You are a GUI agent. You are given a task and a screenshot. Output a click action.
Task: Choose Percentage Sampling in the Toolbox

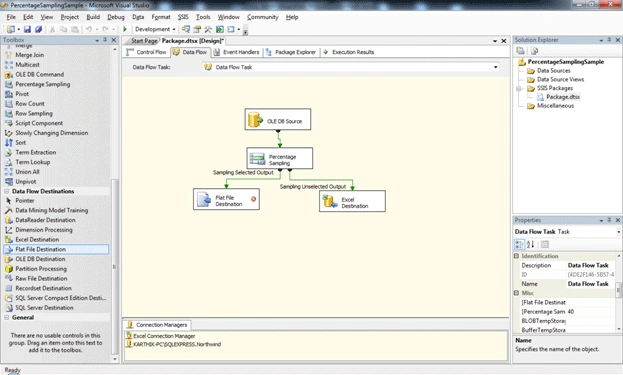point(43,84)
